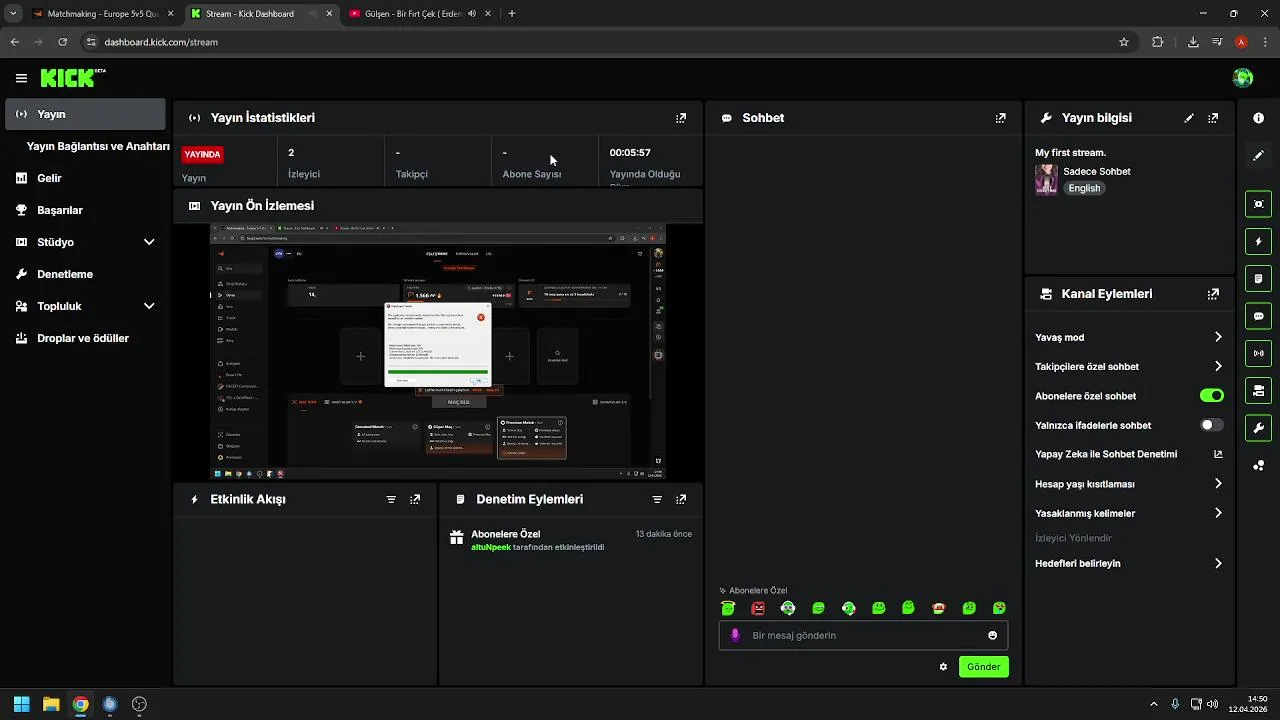Pop out the Yayın İstatistikleri panel

coord(681,118)
